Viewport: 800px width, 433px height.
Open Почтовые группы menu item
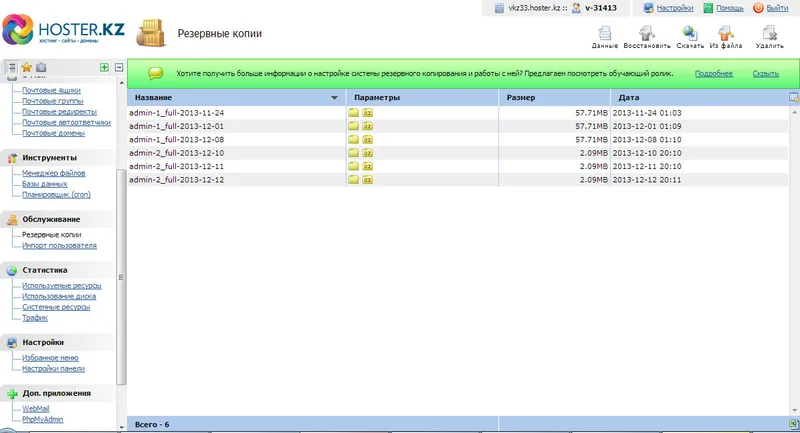[53, 101]
